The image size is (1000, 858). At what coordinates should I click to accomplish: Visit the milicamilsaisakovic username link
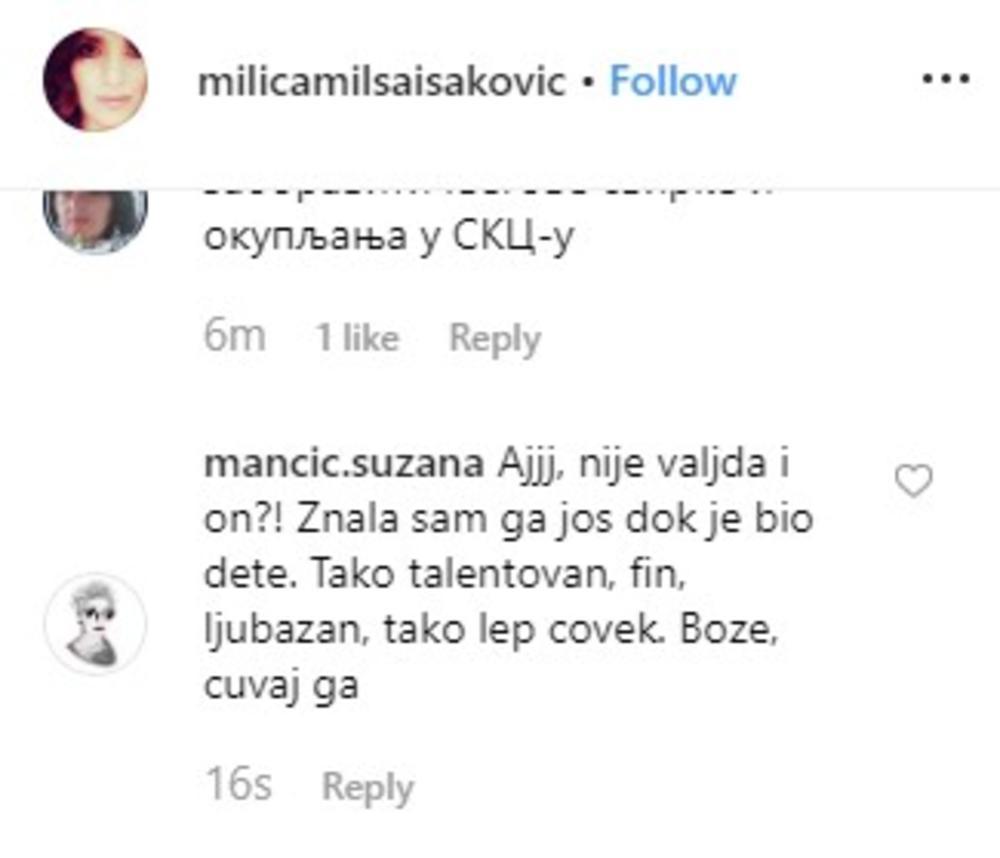[x=381, y=82]
